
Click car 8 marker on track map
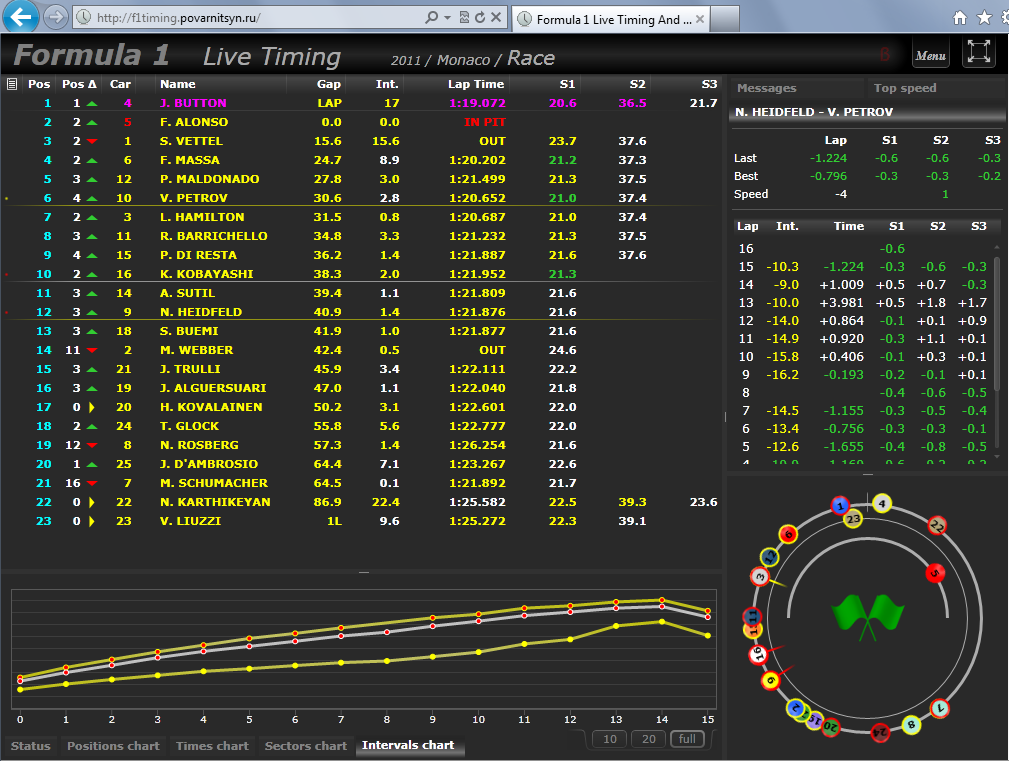[911, 725]
